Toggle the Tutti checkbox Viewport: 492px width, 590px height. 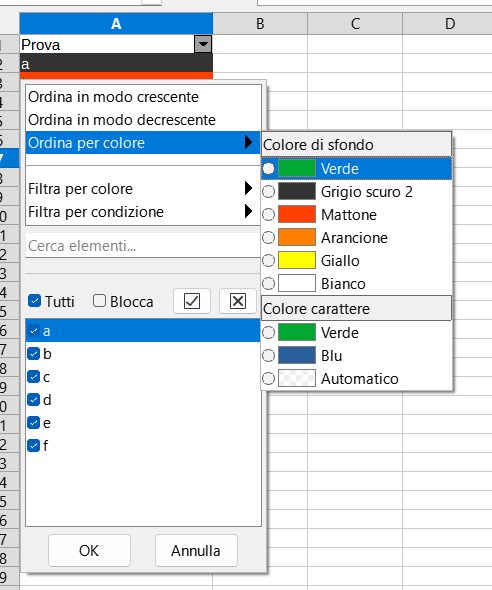coord(35,301)
